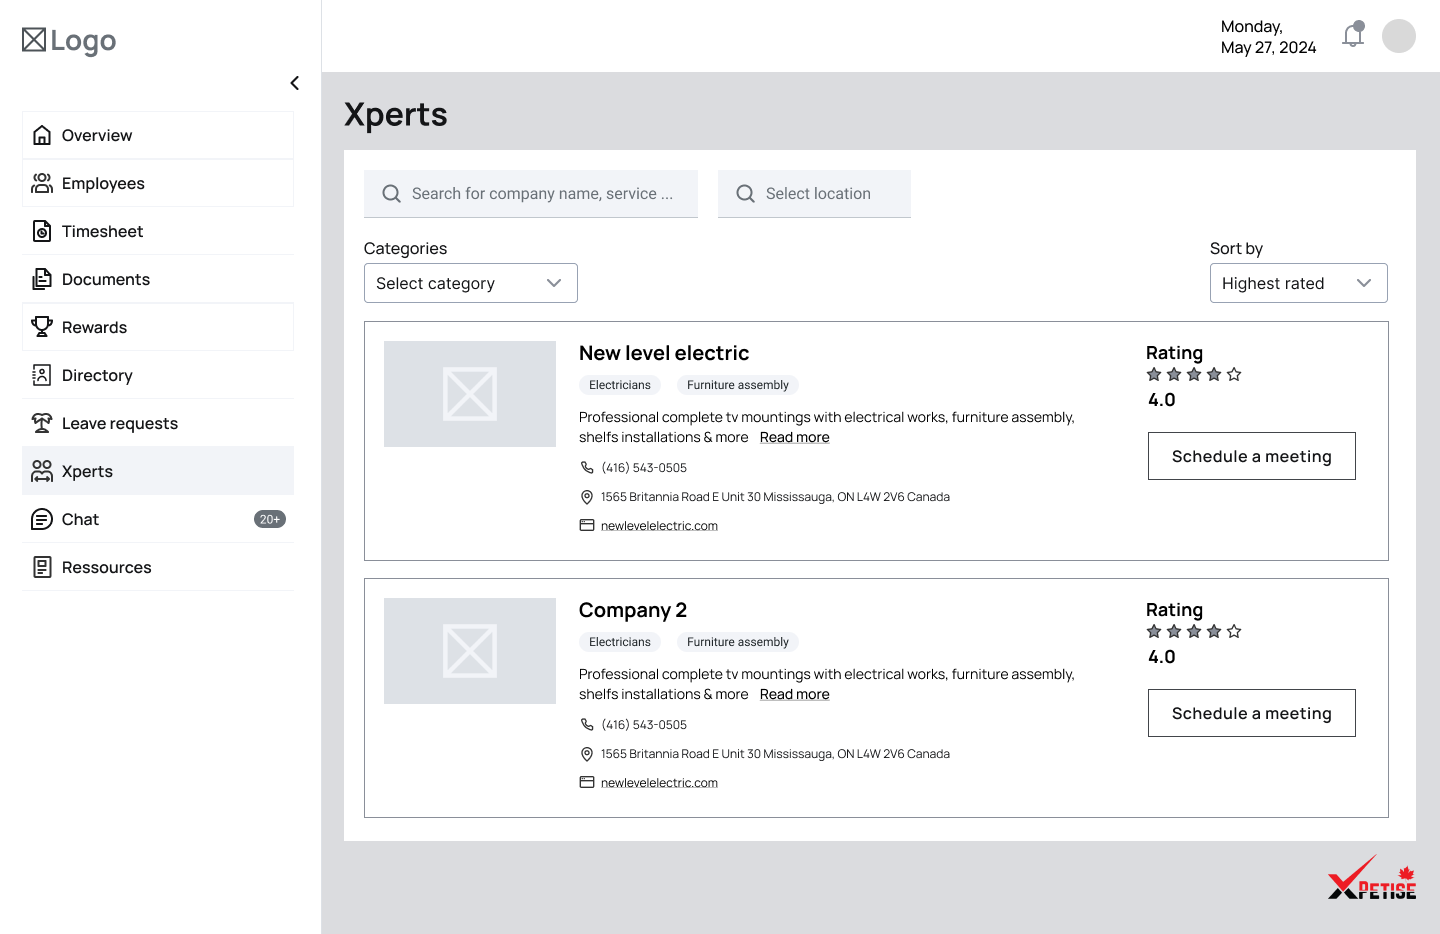Click the Chat speech bubble icon

[x=41, y=519]
